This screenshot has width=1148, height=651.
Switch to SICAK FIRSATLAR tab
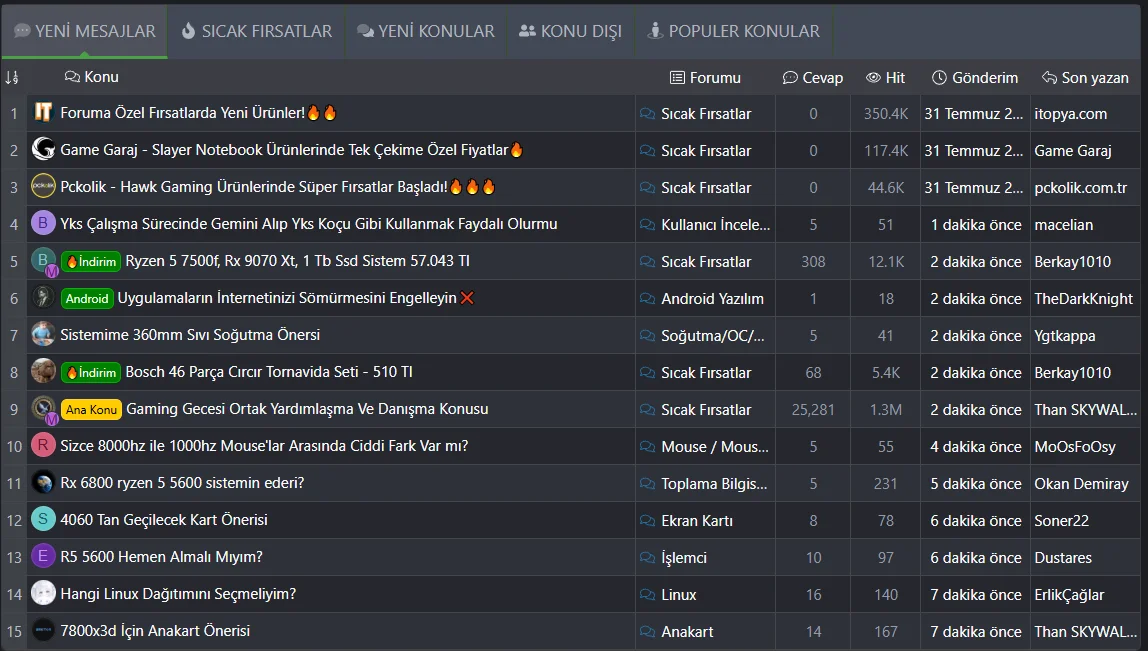[256, 31]
